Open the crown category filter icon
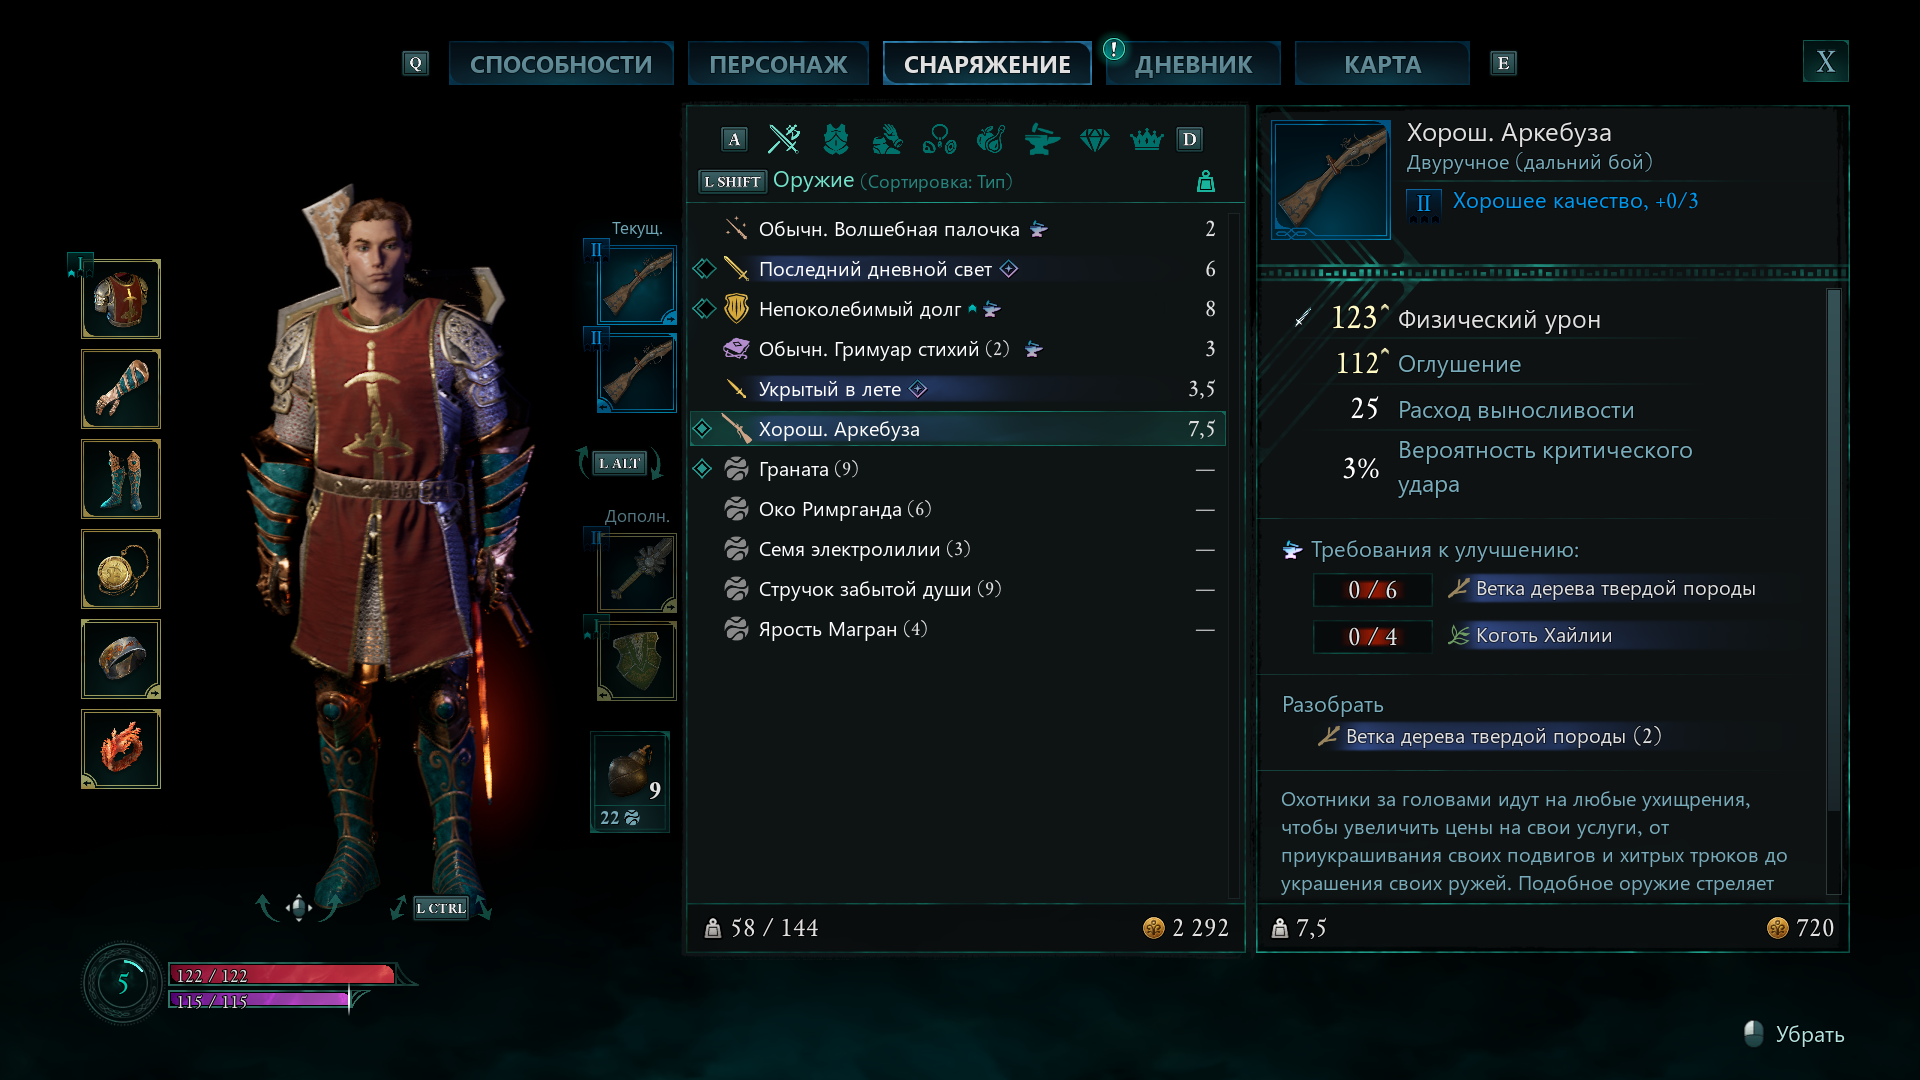The image size is (1920, 1080). (1146, 139)
